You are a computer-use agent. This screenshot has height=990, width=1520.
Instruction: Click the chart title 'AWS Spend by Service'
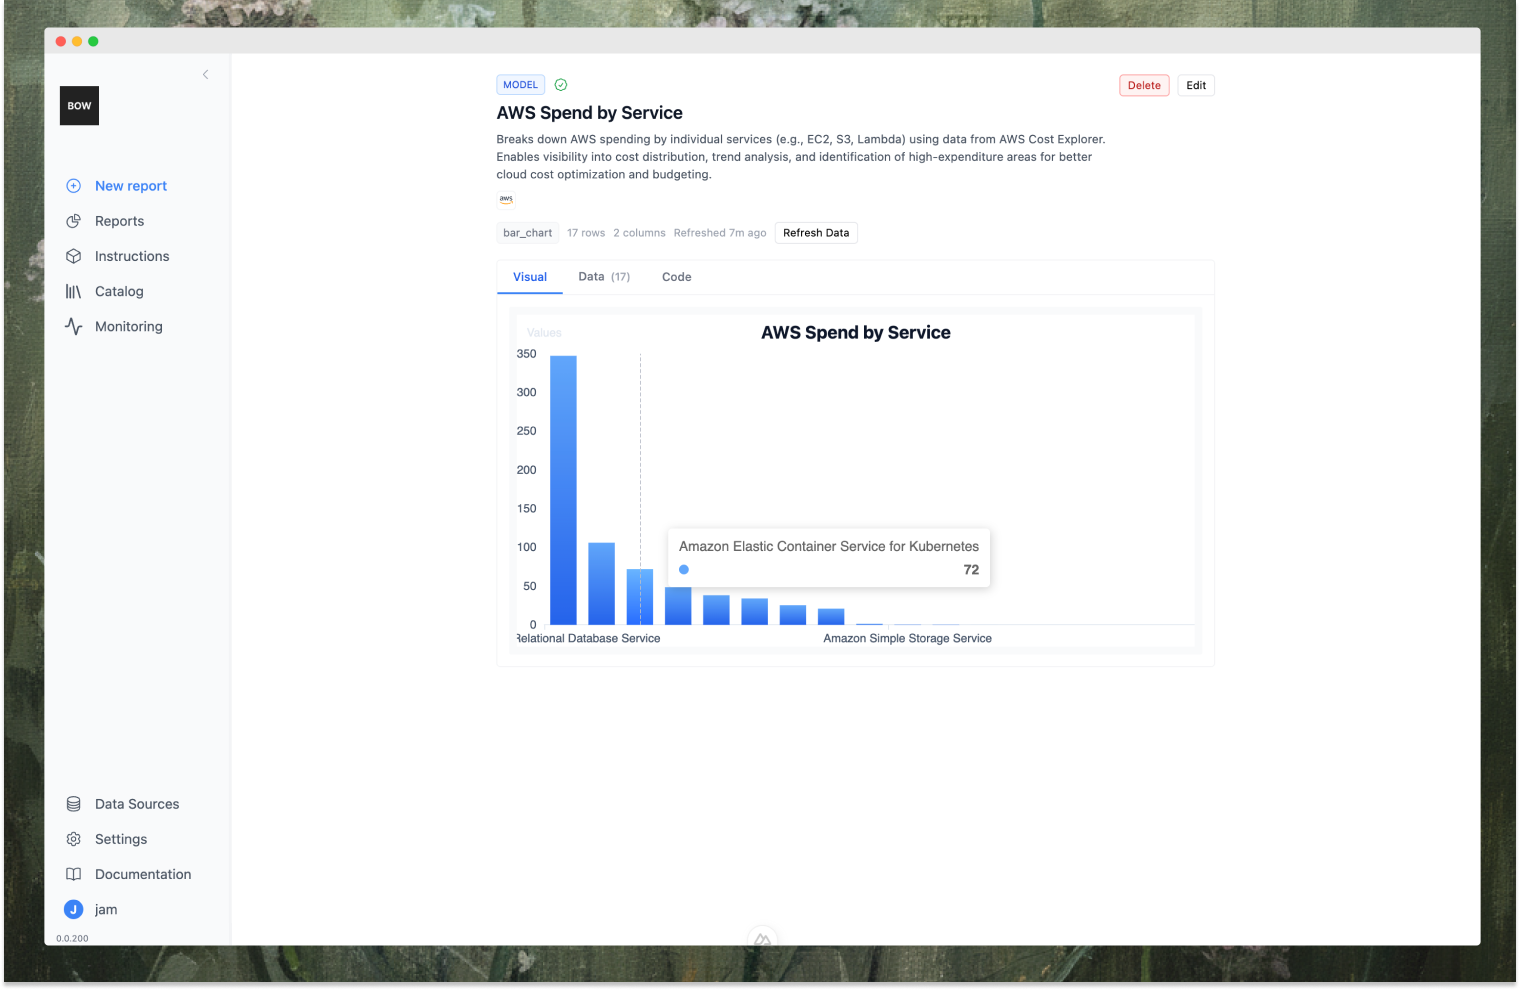click(x=856, y=333)
